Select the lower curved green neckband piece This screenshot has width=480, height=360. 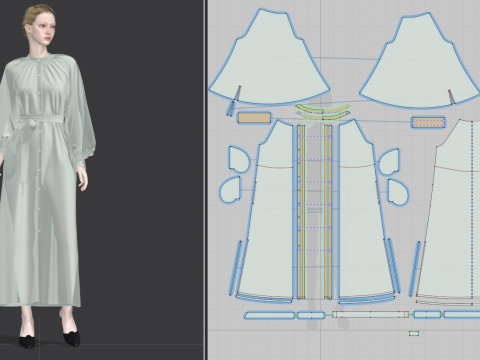(x=323, y=116)
